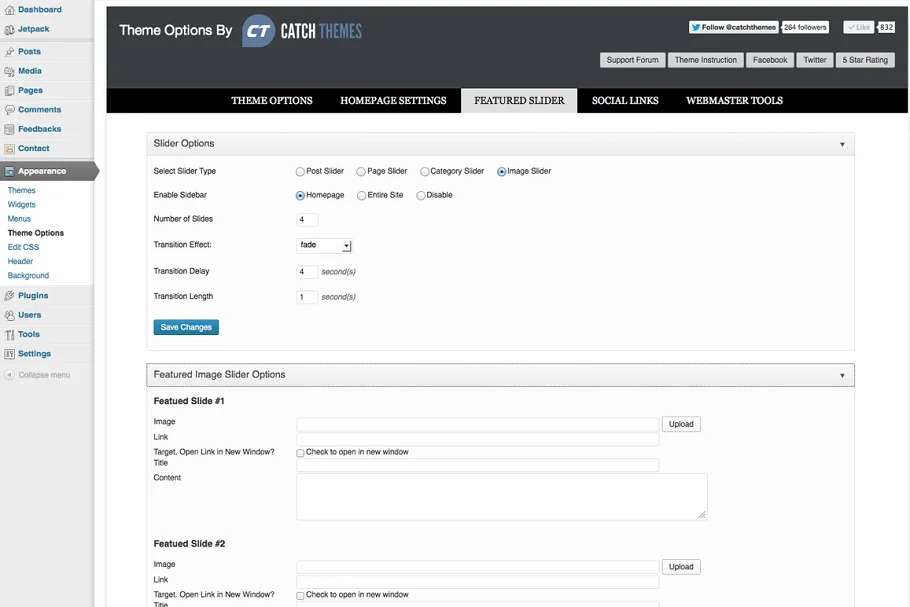Choose Entire Site for Enable Sidebar
910x607 pixels.
click(x=361, y=195)
